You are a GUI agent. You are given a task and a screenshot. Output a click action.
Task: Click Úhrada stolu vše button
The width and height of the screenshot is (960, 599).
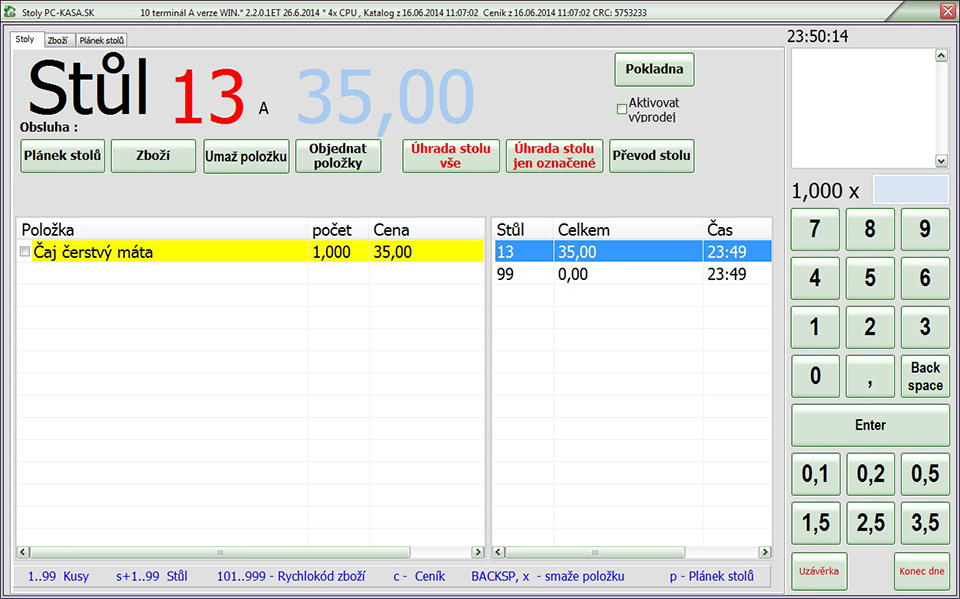451,156
